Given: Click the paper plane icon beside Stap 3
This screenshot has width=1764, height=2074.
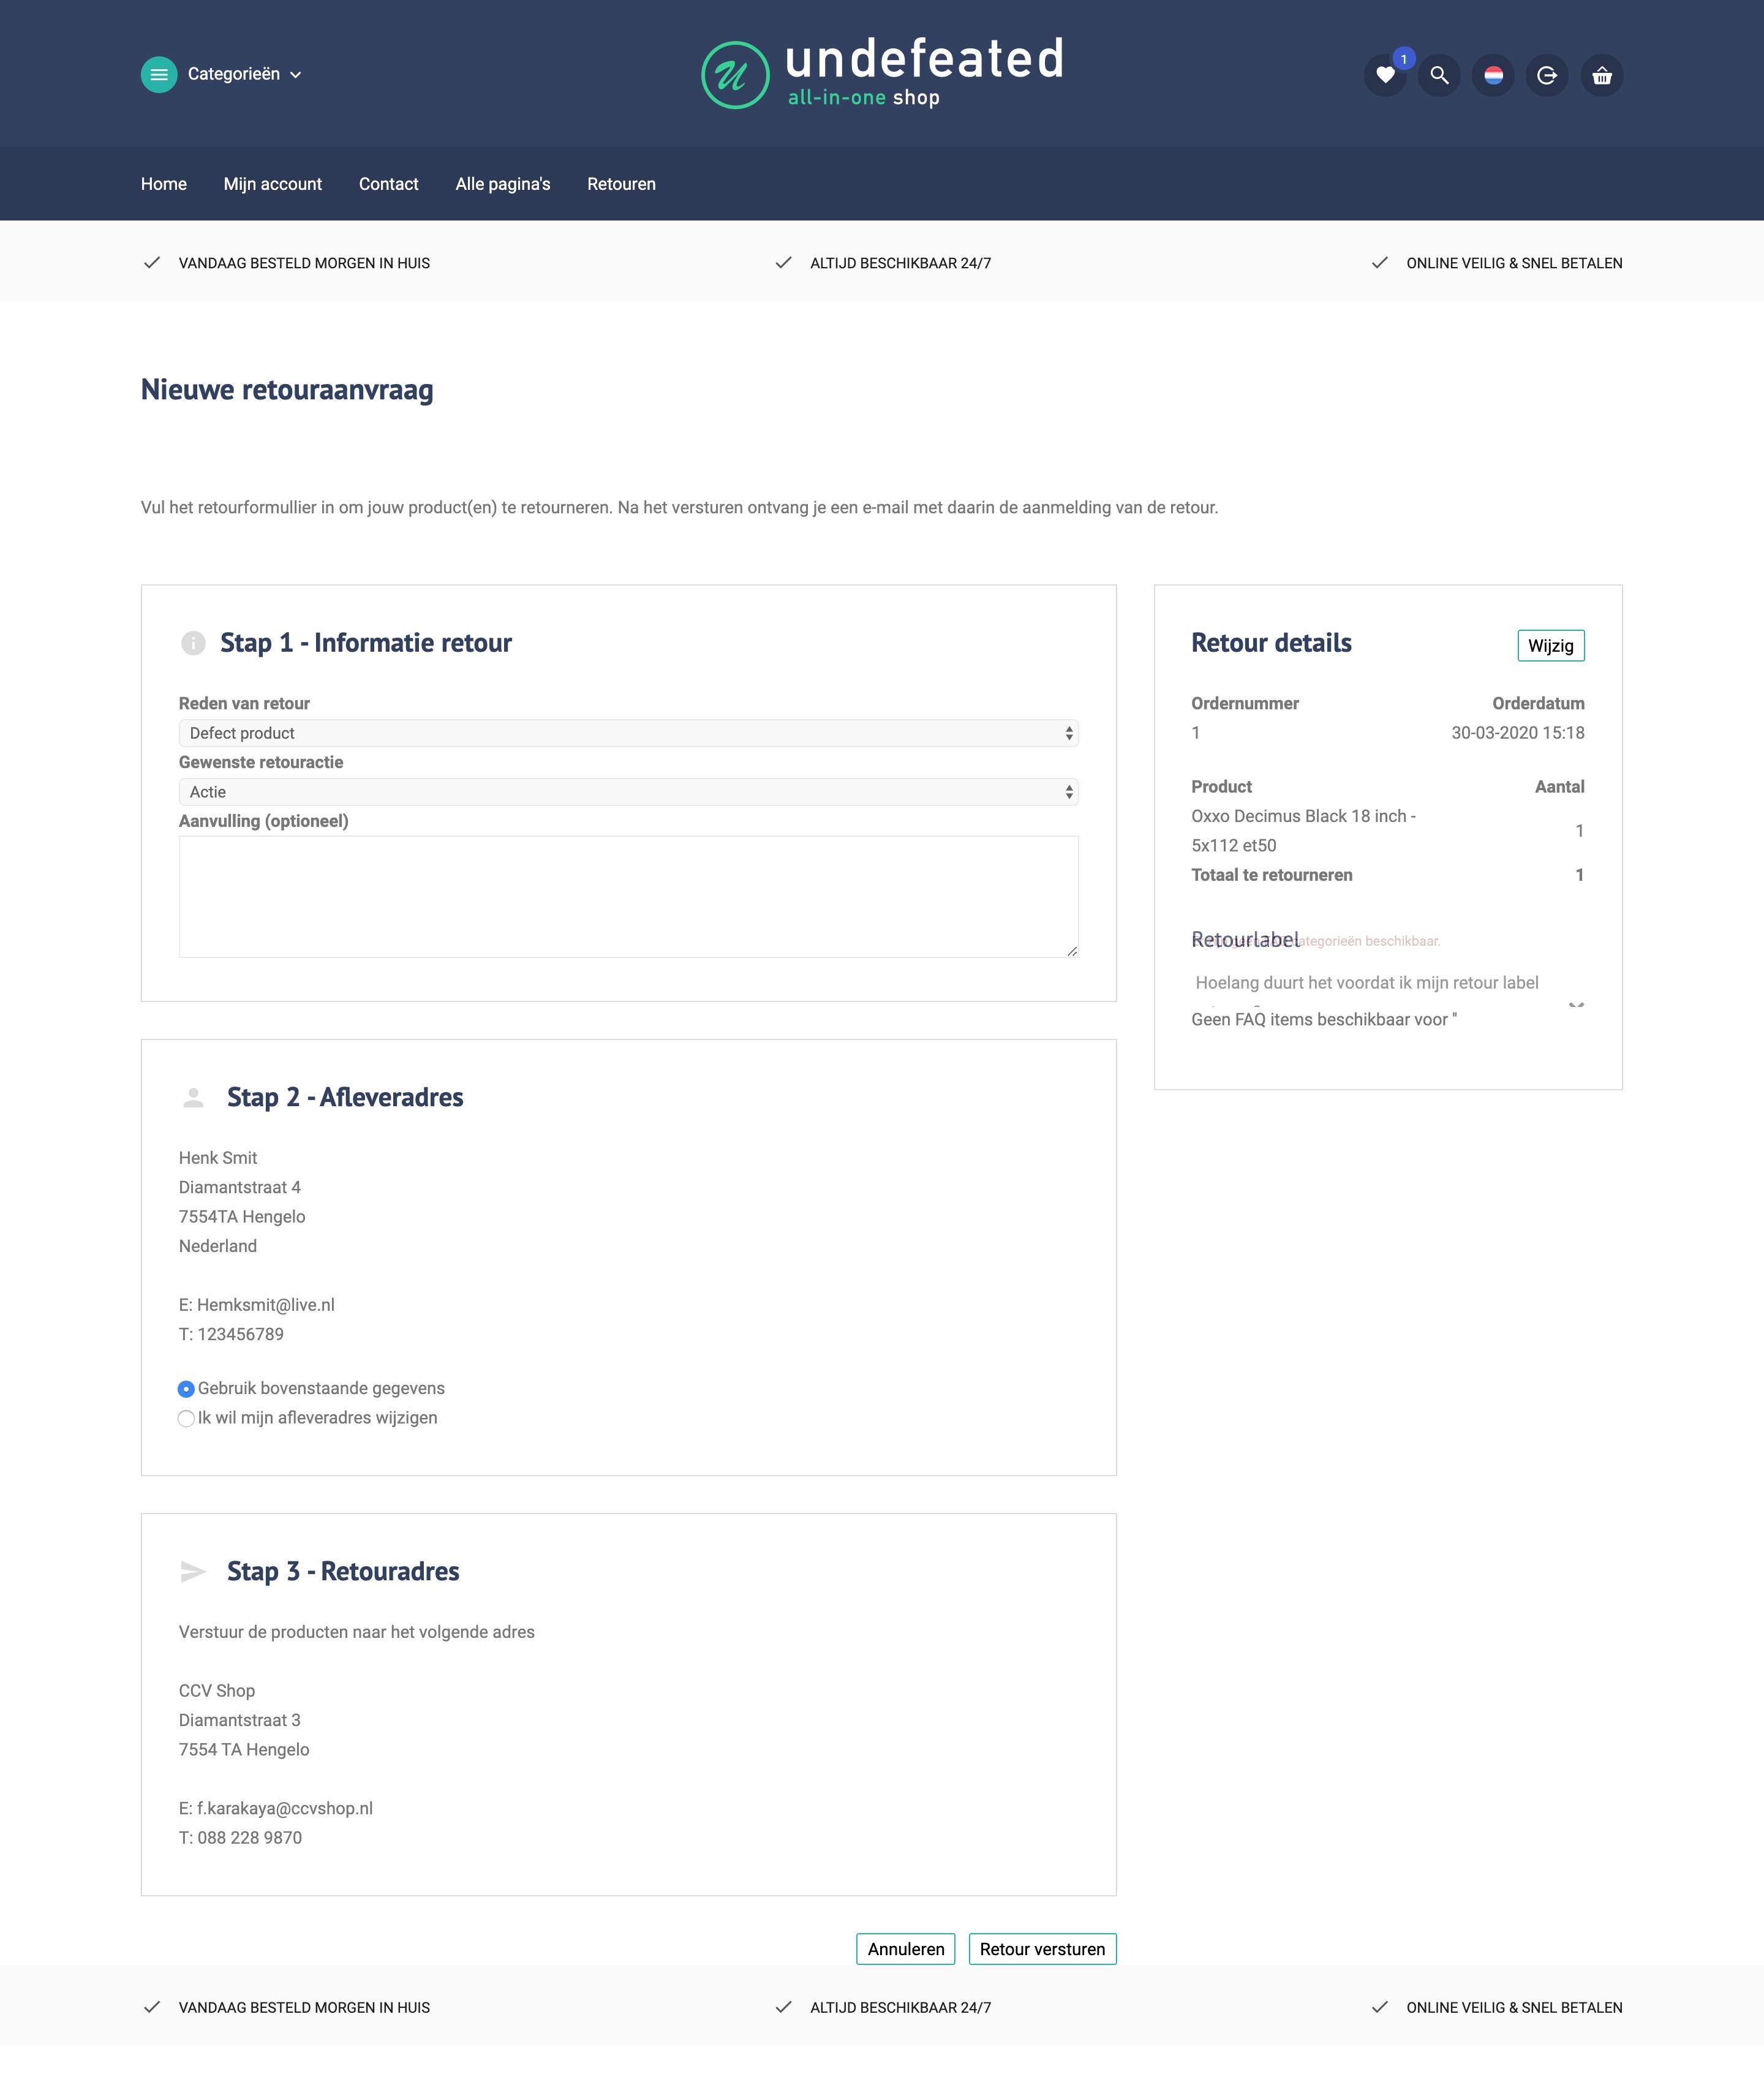Looking at the screenshot, I should point(193,1571).
